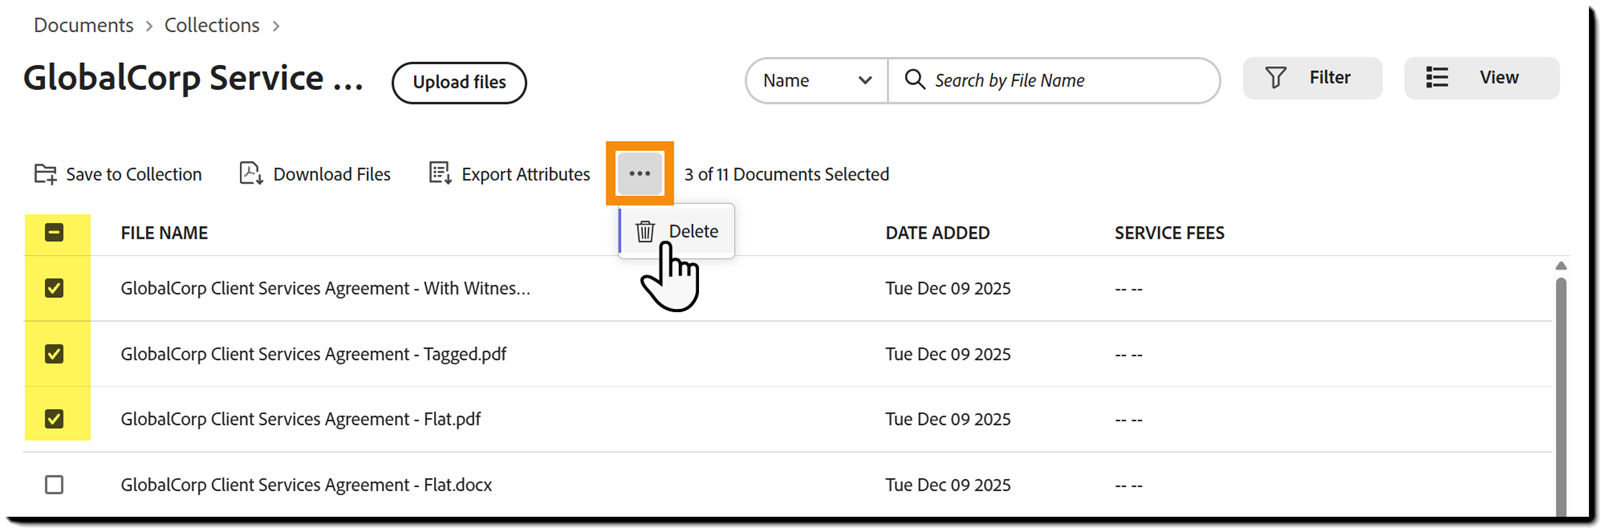The height and width of the screenshot is (528, 1601).
Task: Click the list View icon
Action: coord(1437,78)
